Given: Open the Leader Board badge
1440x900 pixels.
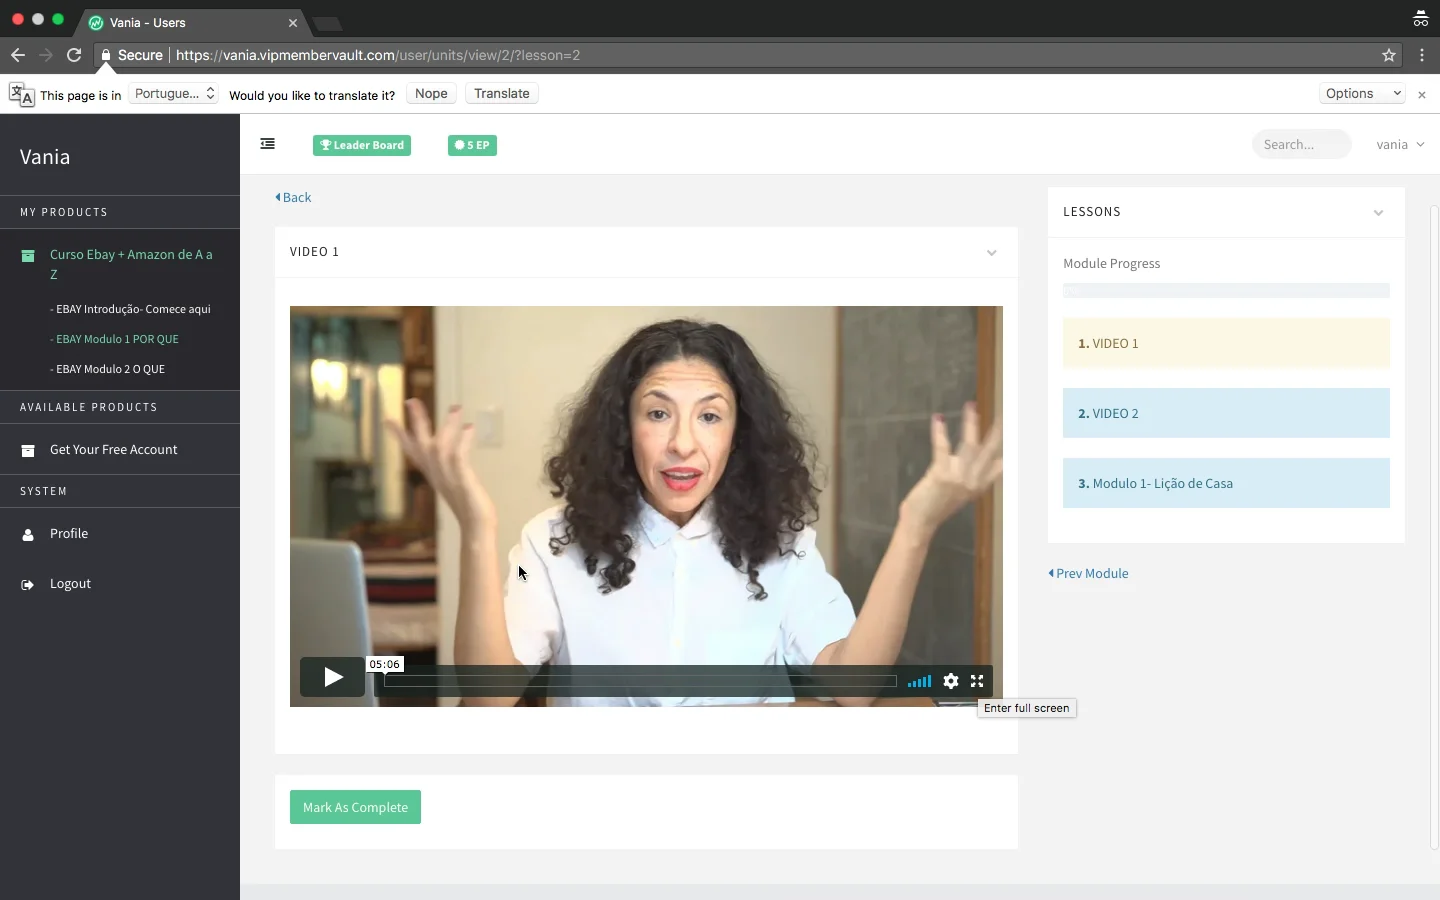Looking at the screenshot, I should click(x=362, y=145).
